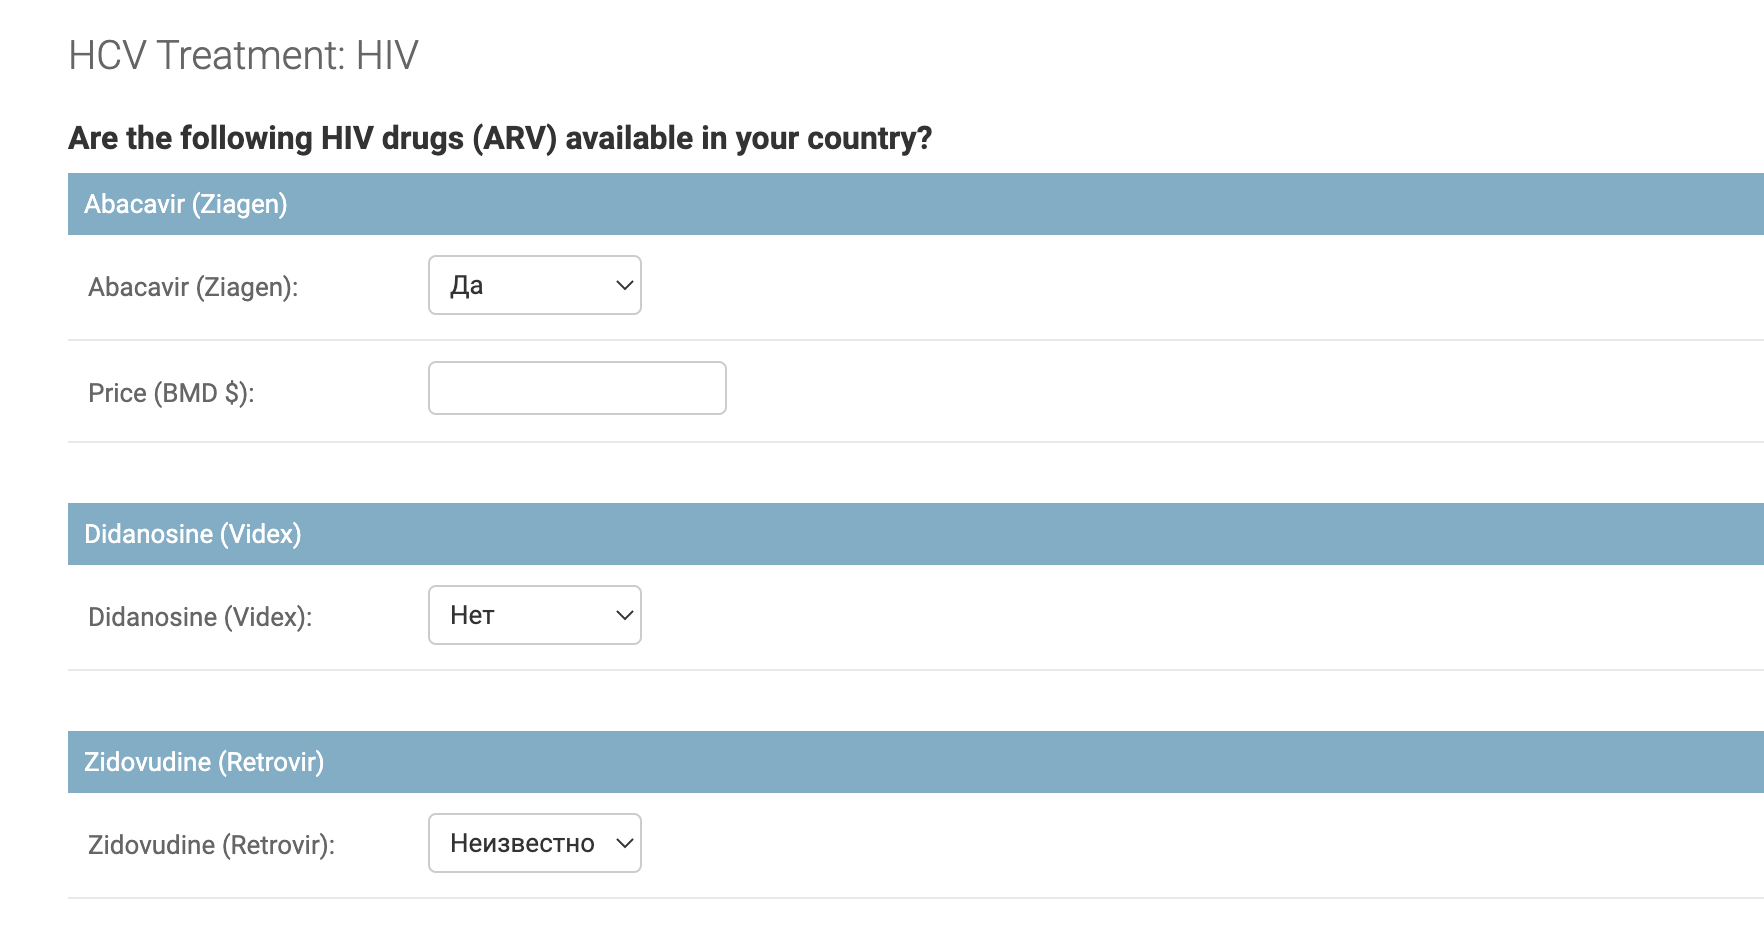Click the Abacavir (Ziagen) blue section header
Screen dimensions: 1764x936
(916, 204)
